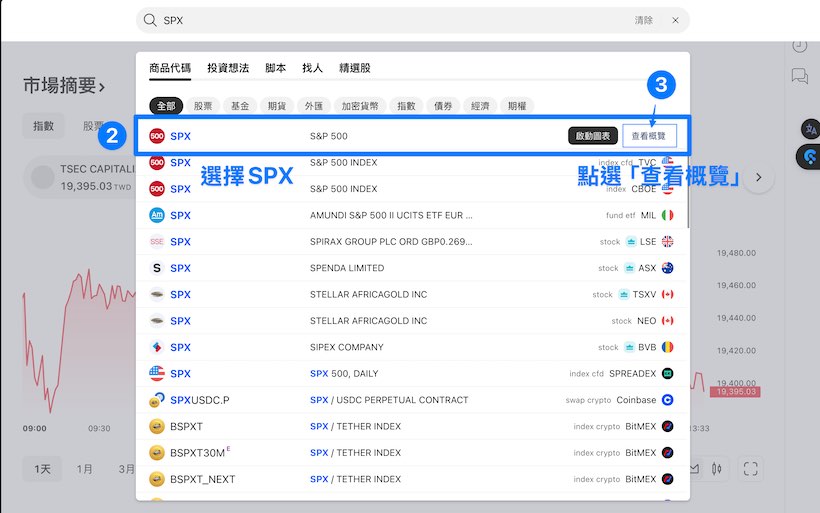The image size is (820, 513).
Task: Click the candlestick chart type icon
Action: (717, 469)
